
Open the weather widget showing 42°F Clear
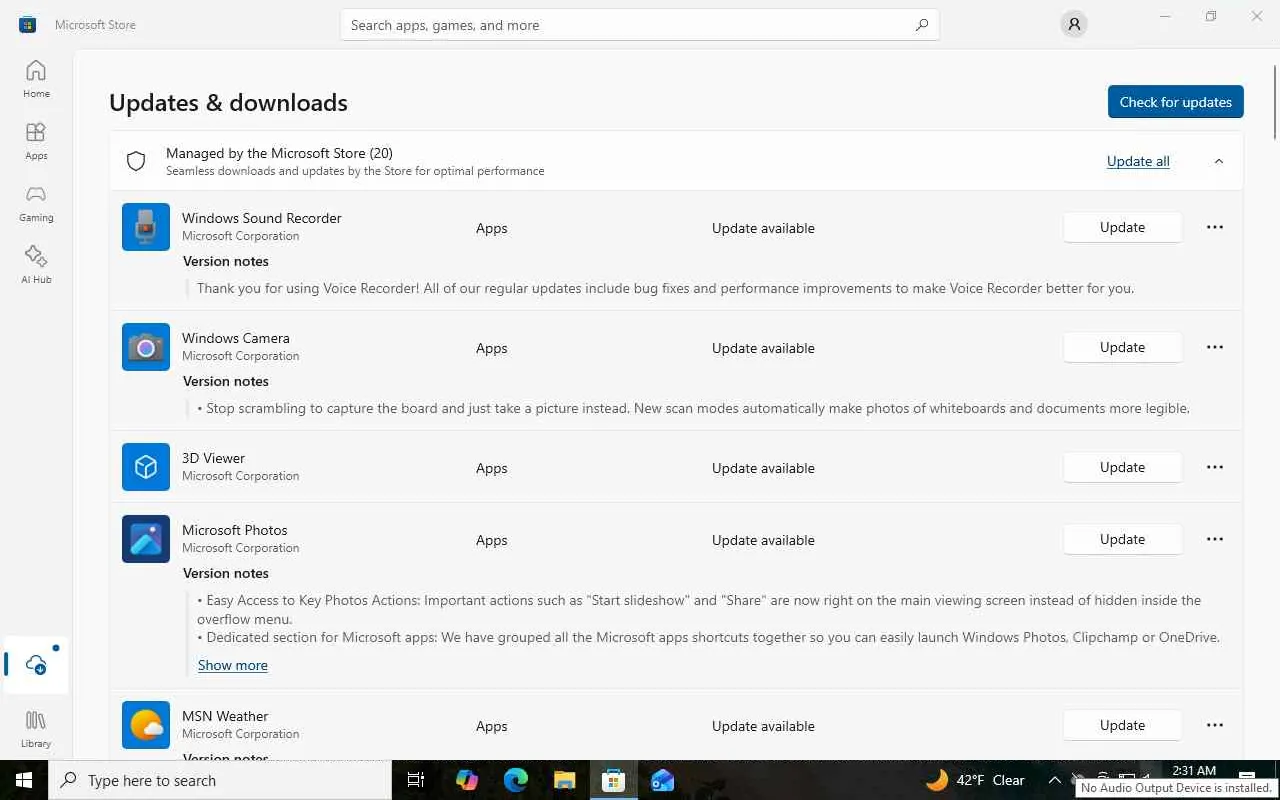pyautogui.click(x=976, y=780)
